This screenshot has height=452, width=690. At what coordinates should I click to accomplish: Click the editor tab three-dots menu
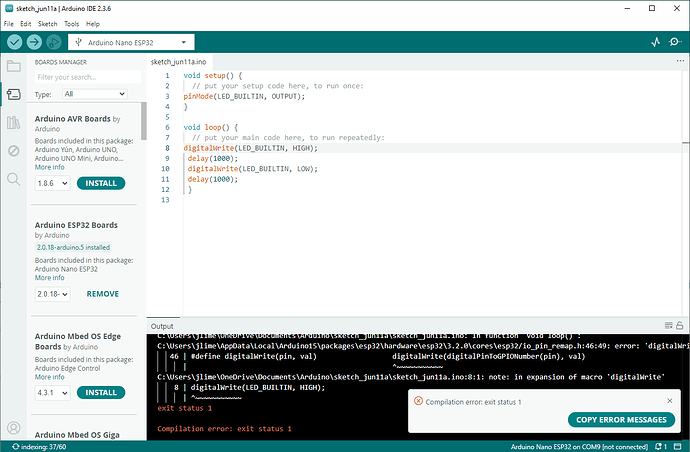tap(680, 61)
